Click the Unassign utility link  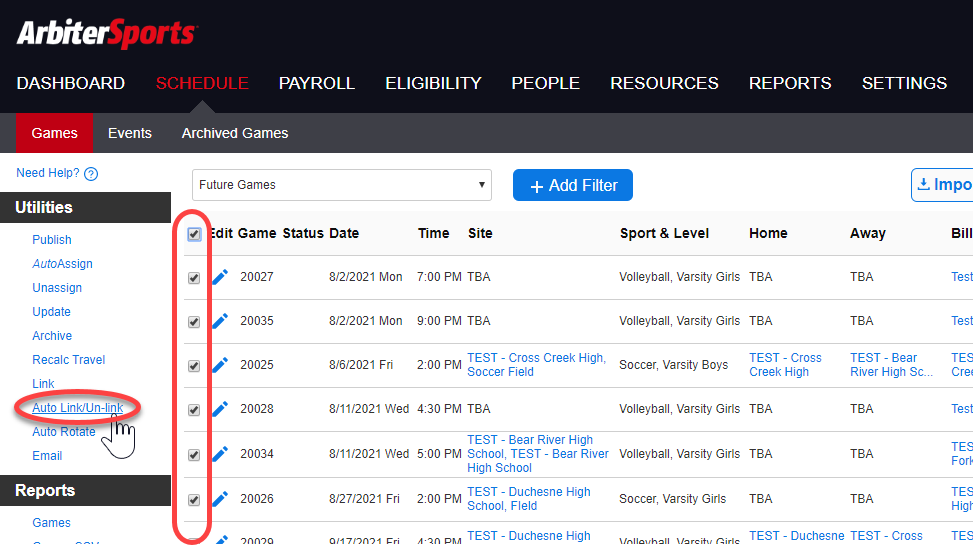tap(57, 288)
